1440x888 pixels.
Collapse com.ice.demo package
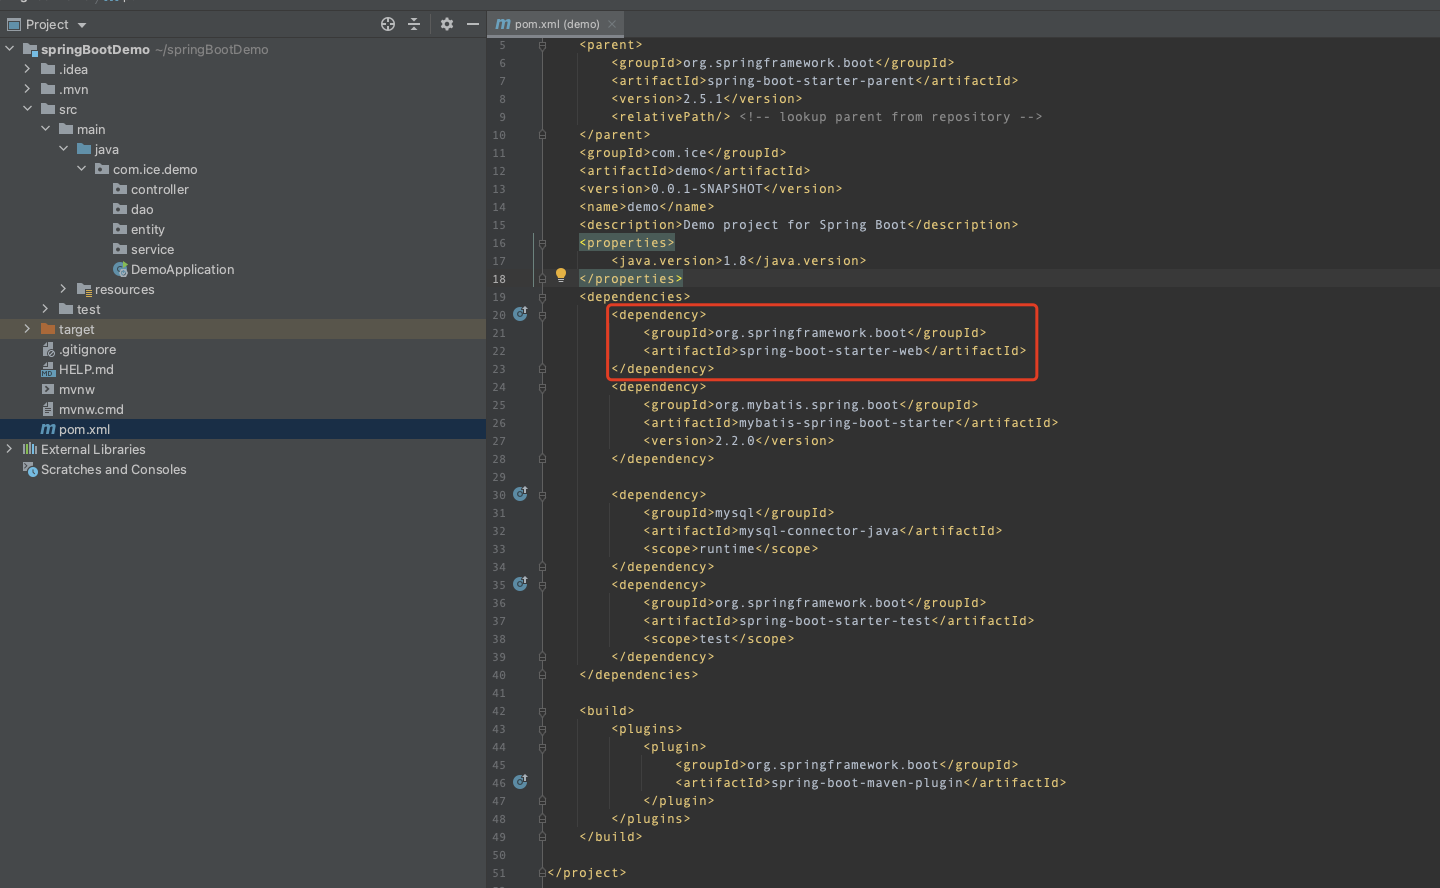click(x=82, y=169)
